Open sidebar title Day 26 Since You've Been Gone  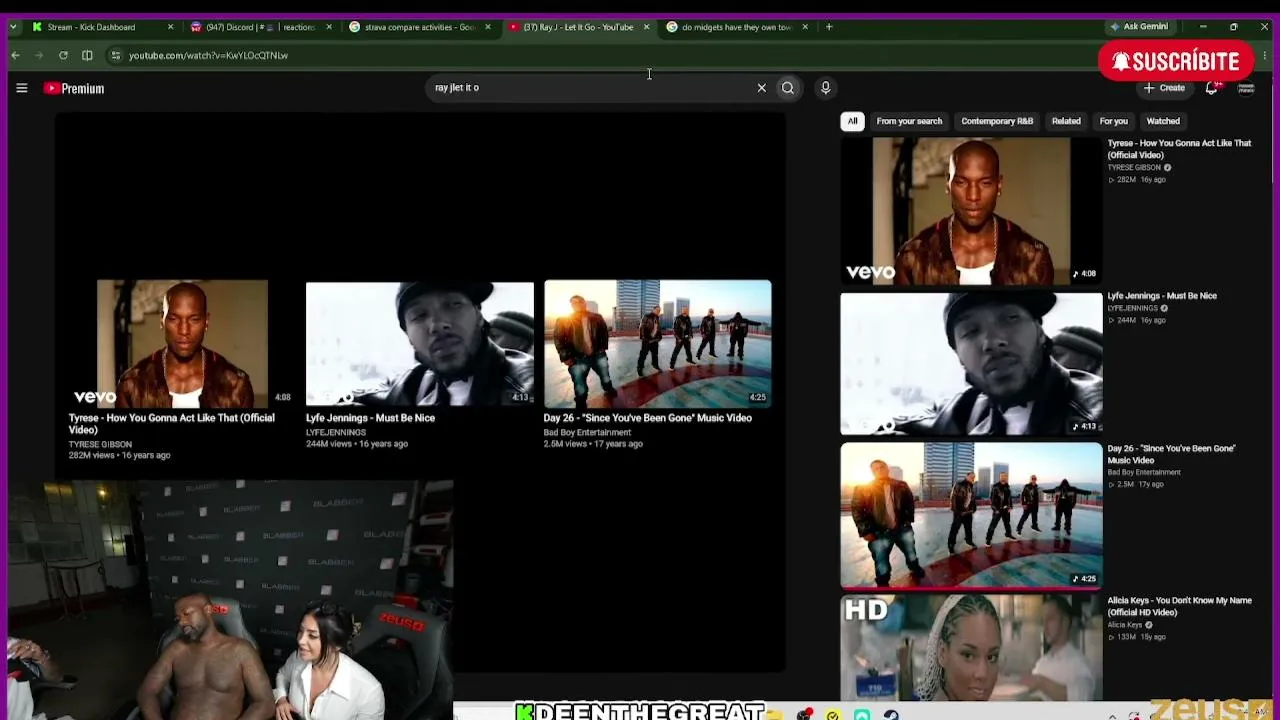pos(1171,454)
